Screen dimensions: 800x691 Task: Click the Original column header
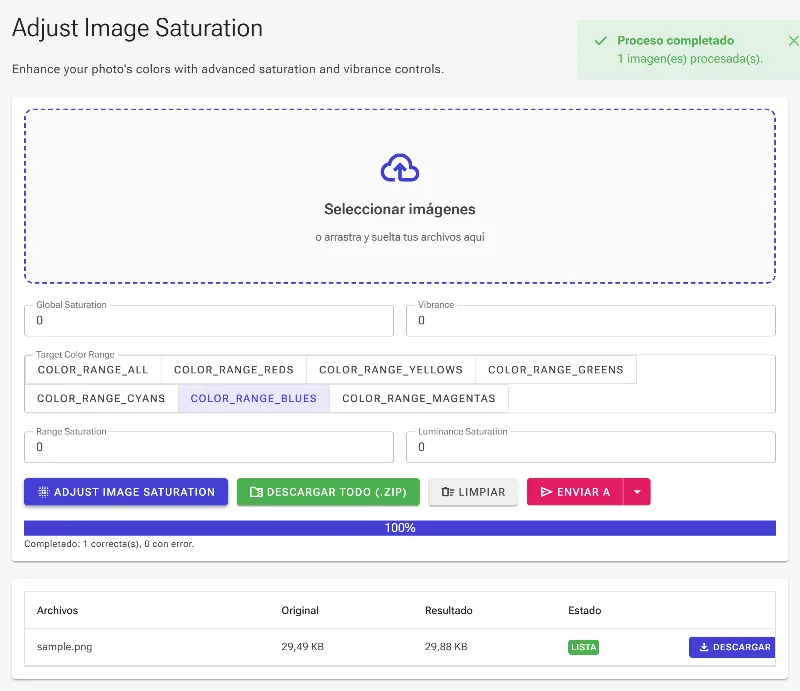coord(300,610)
